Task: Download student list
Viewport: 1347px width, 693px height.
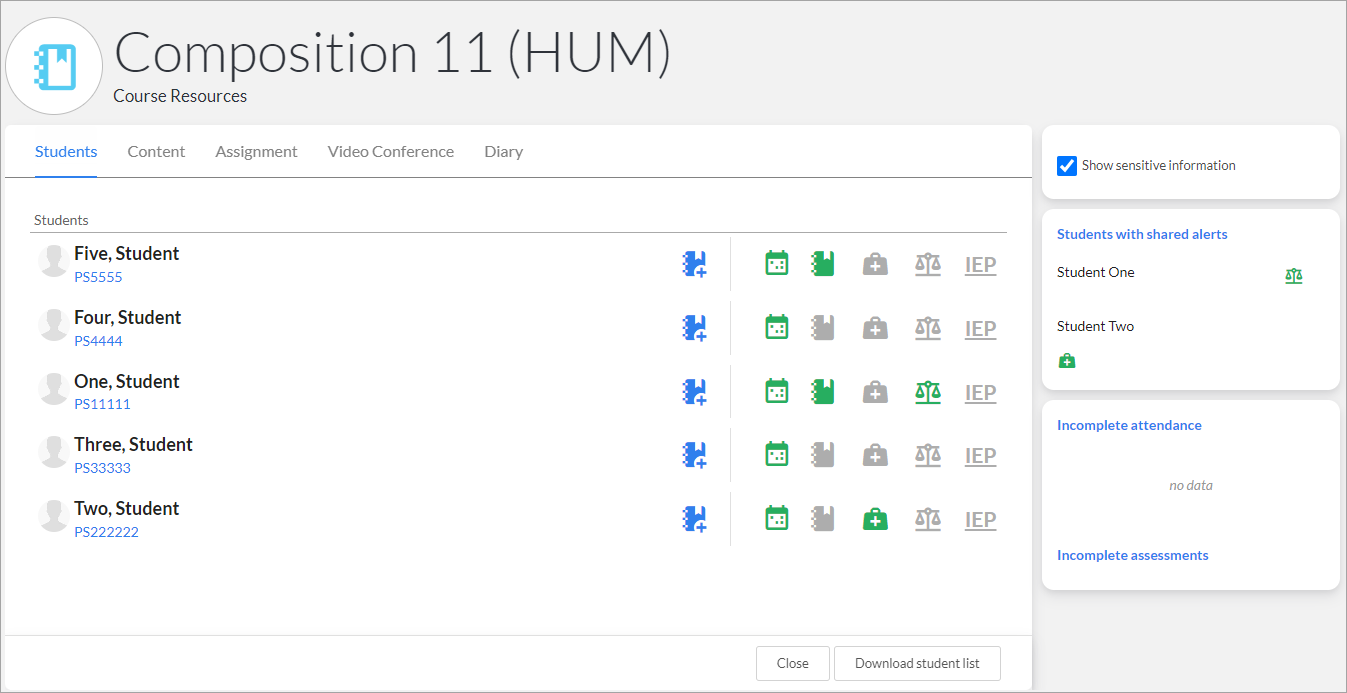Action: (x=917, y=663)
